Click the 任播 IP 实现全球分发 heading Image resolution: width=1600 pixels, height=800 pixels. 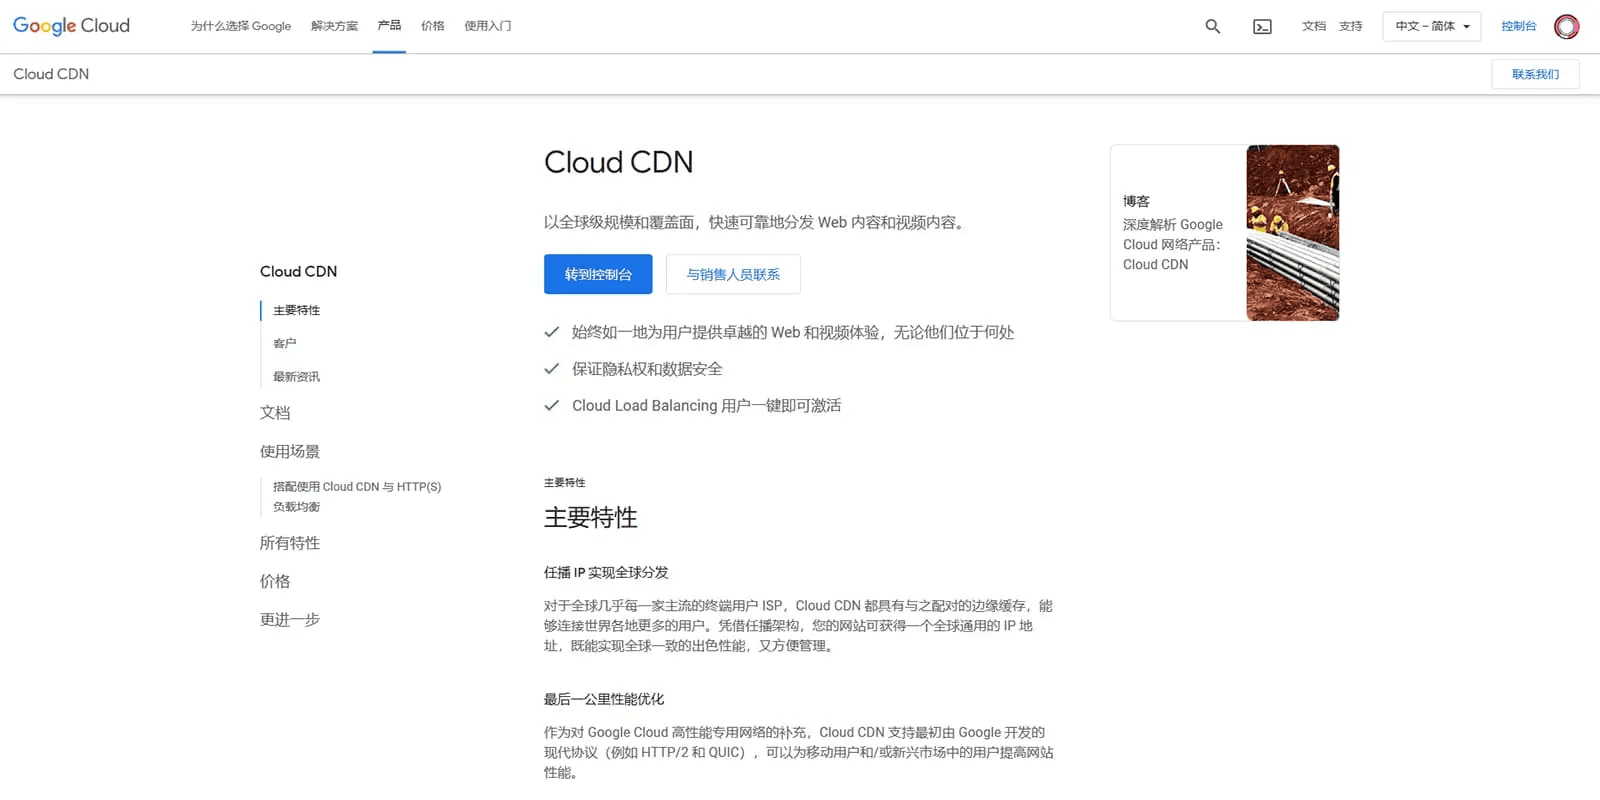coord(606,572)
